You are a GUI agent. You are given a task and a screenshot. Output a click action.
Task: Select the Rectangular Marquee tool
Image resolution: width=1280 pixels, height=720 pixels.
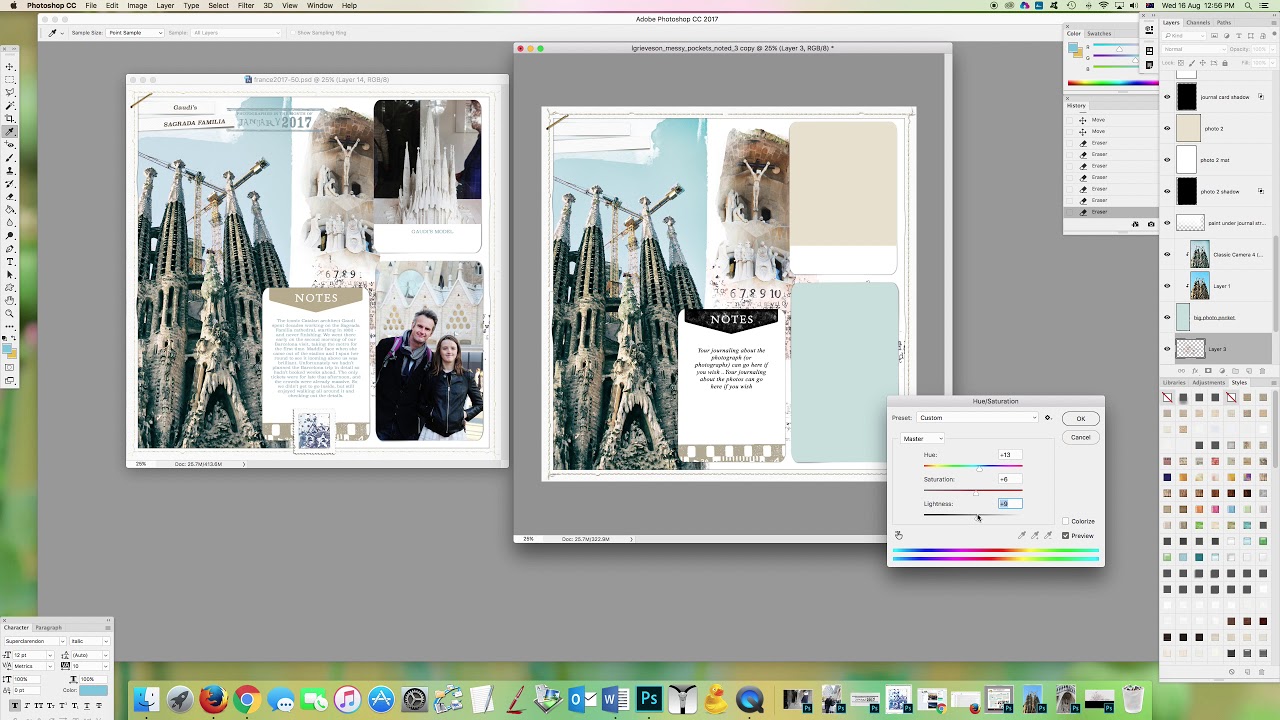(x=10, y=79)
